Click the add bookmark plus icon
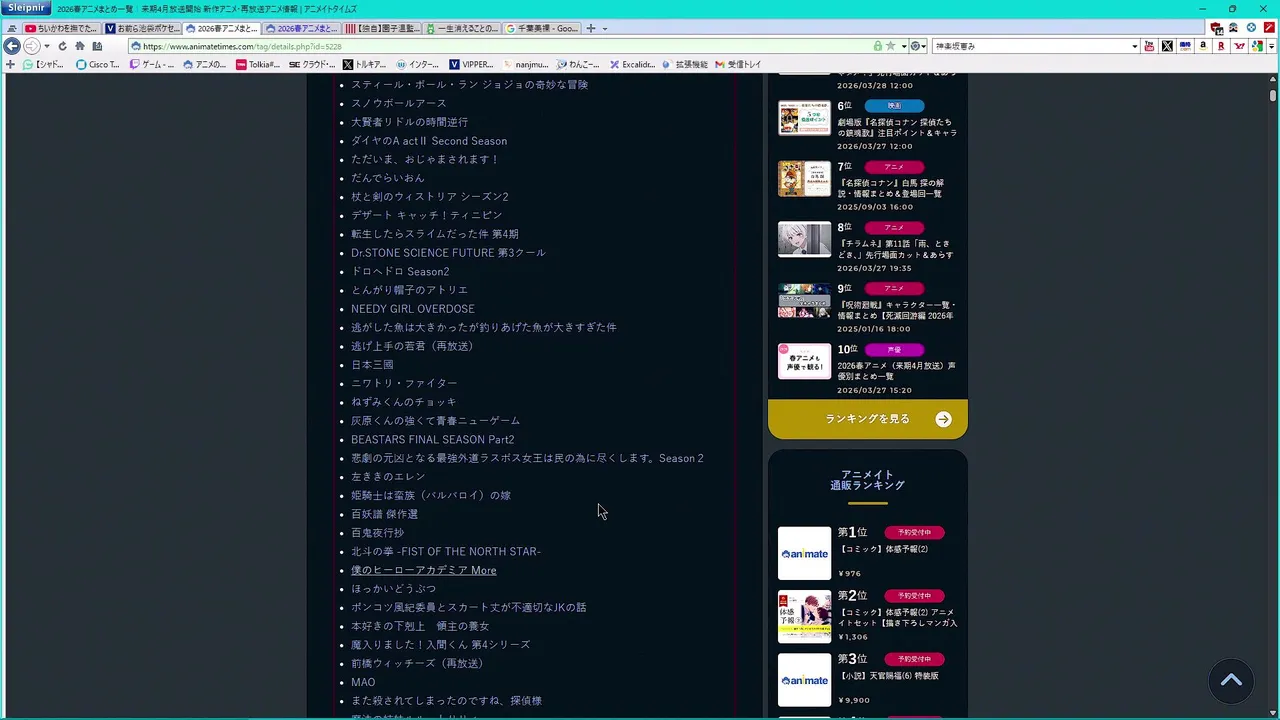 [x=10, y=64]
